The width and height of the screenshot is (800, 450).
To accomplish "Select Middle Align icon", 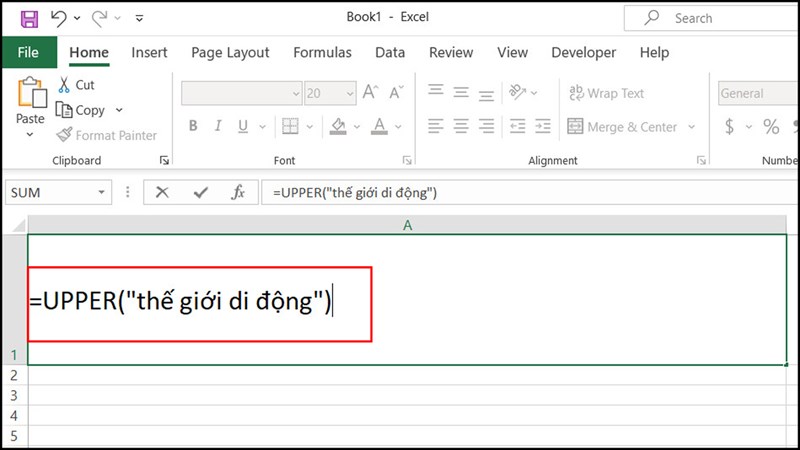I will 461,92.
